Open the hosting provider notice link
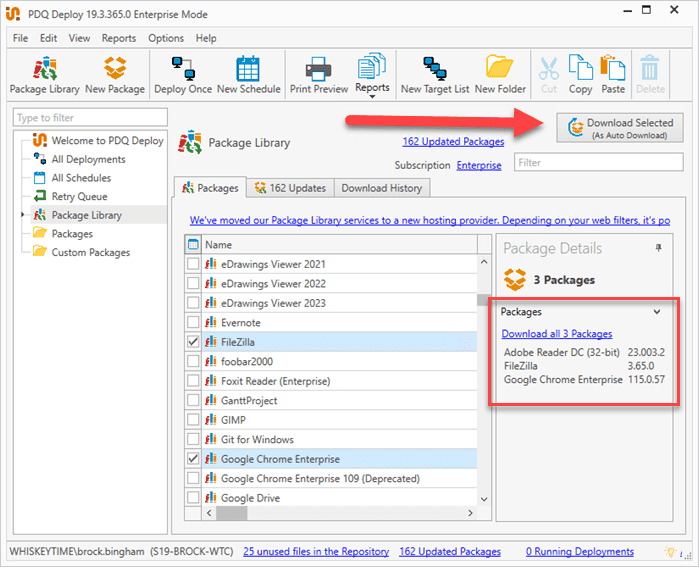Image resolution: width=699 pixels, height=567 pixels. [x=430, y=220]
